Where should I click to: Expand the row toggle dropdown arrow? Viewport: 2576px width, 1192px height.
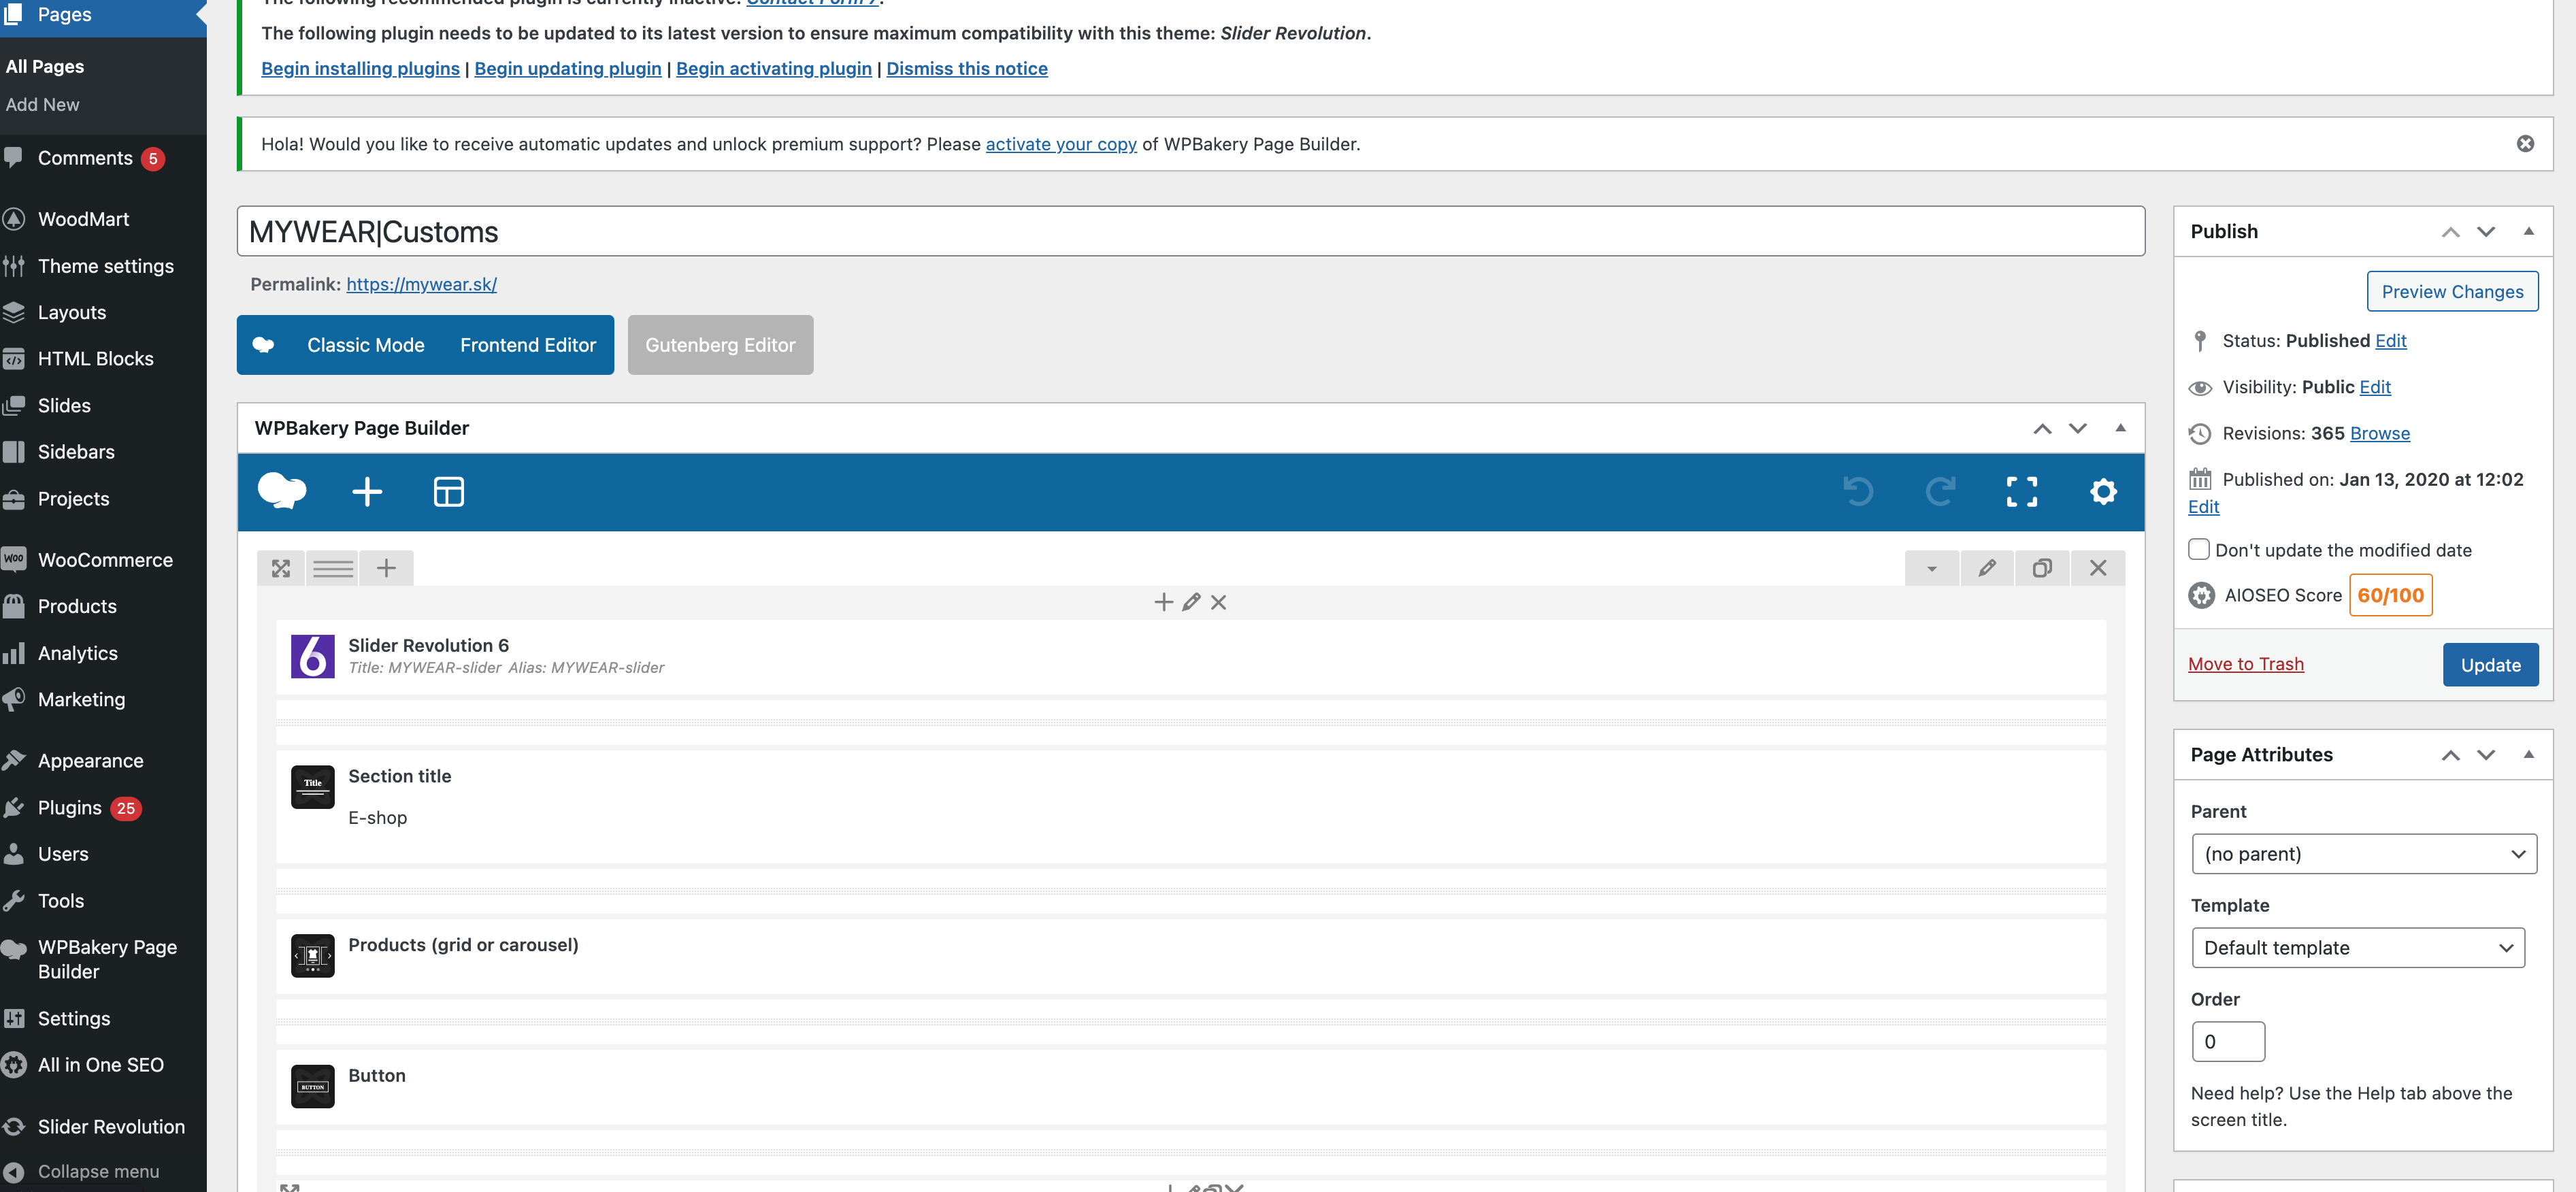[x=1931, y=568]
